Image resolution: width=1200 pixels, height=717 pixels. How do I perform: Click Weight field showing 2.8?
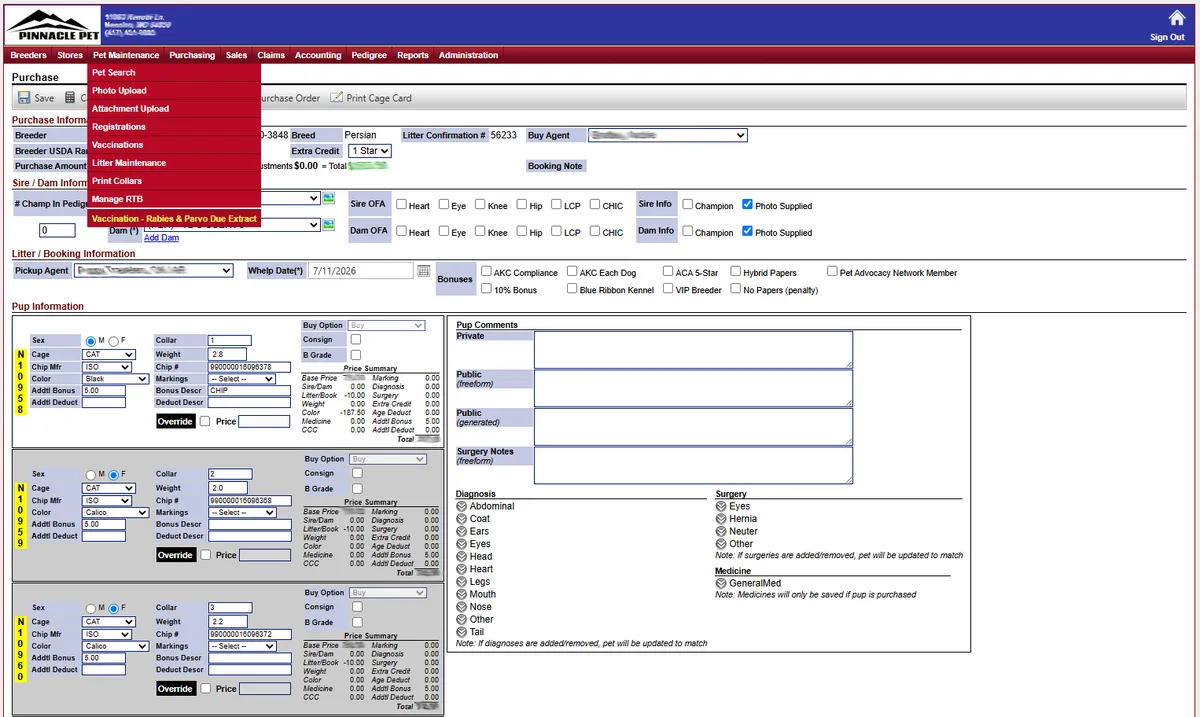tap(229, 354)
